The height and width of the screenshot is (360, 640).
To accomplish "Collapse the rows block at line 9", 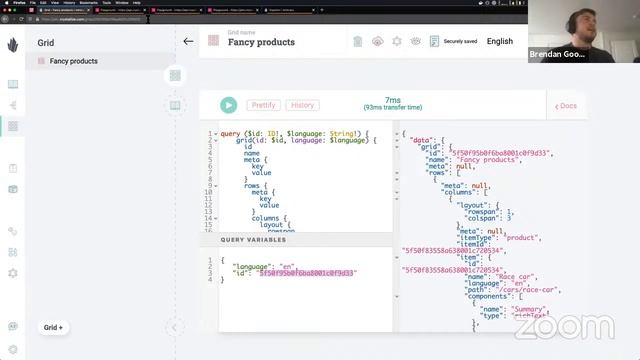I will click(x=216, y=186).
